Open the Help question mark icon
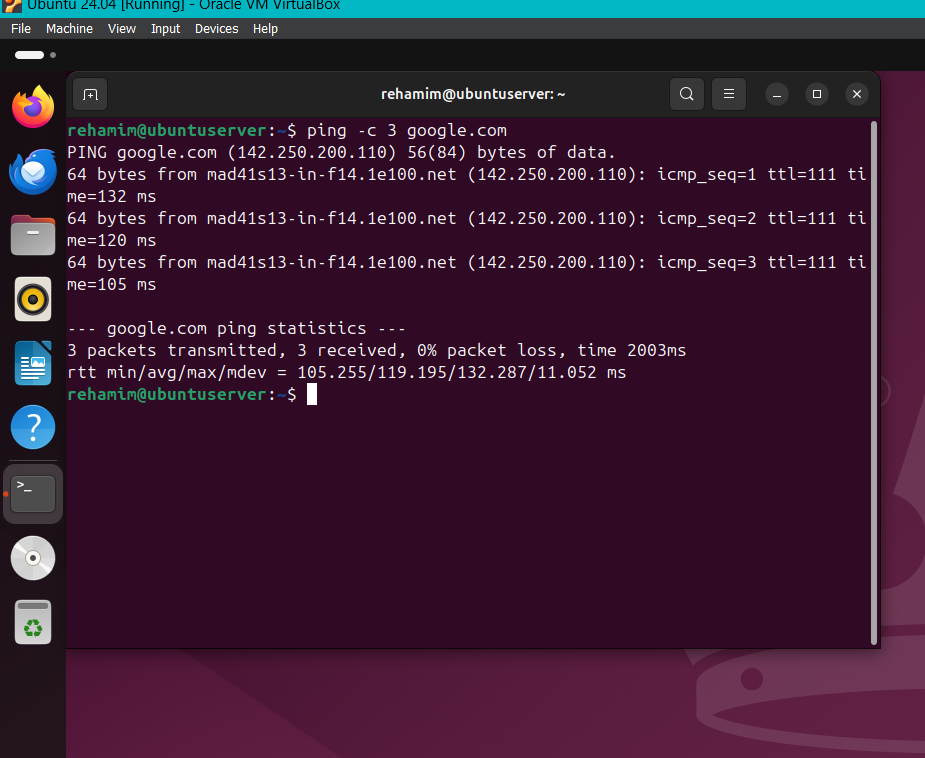The height and width of the screenshot is (758, 925). point(33,426)
